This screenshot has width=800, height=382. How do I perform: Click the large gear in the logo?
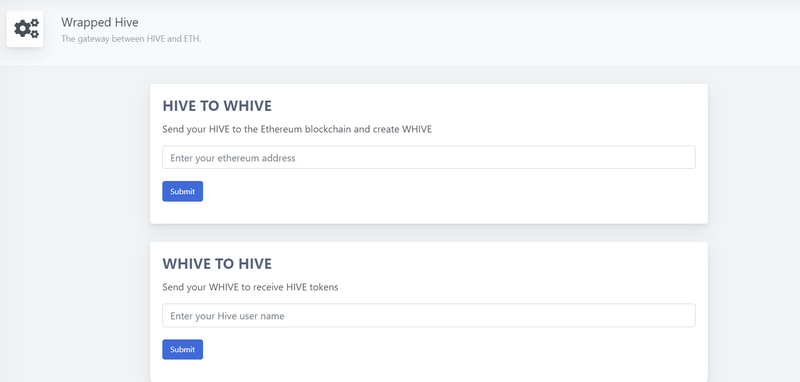[x=22, y=29]
